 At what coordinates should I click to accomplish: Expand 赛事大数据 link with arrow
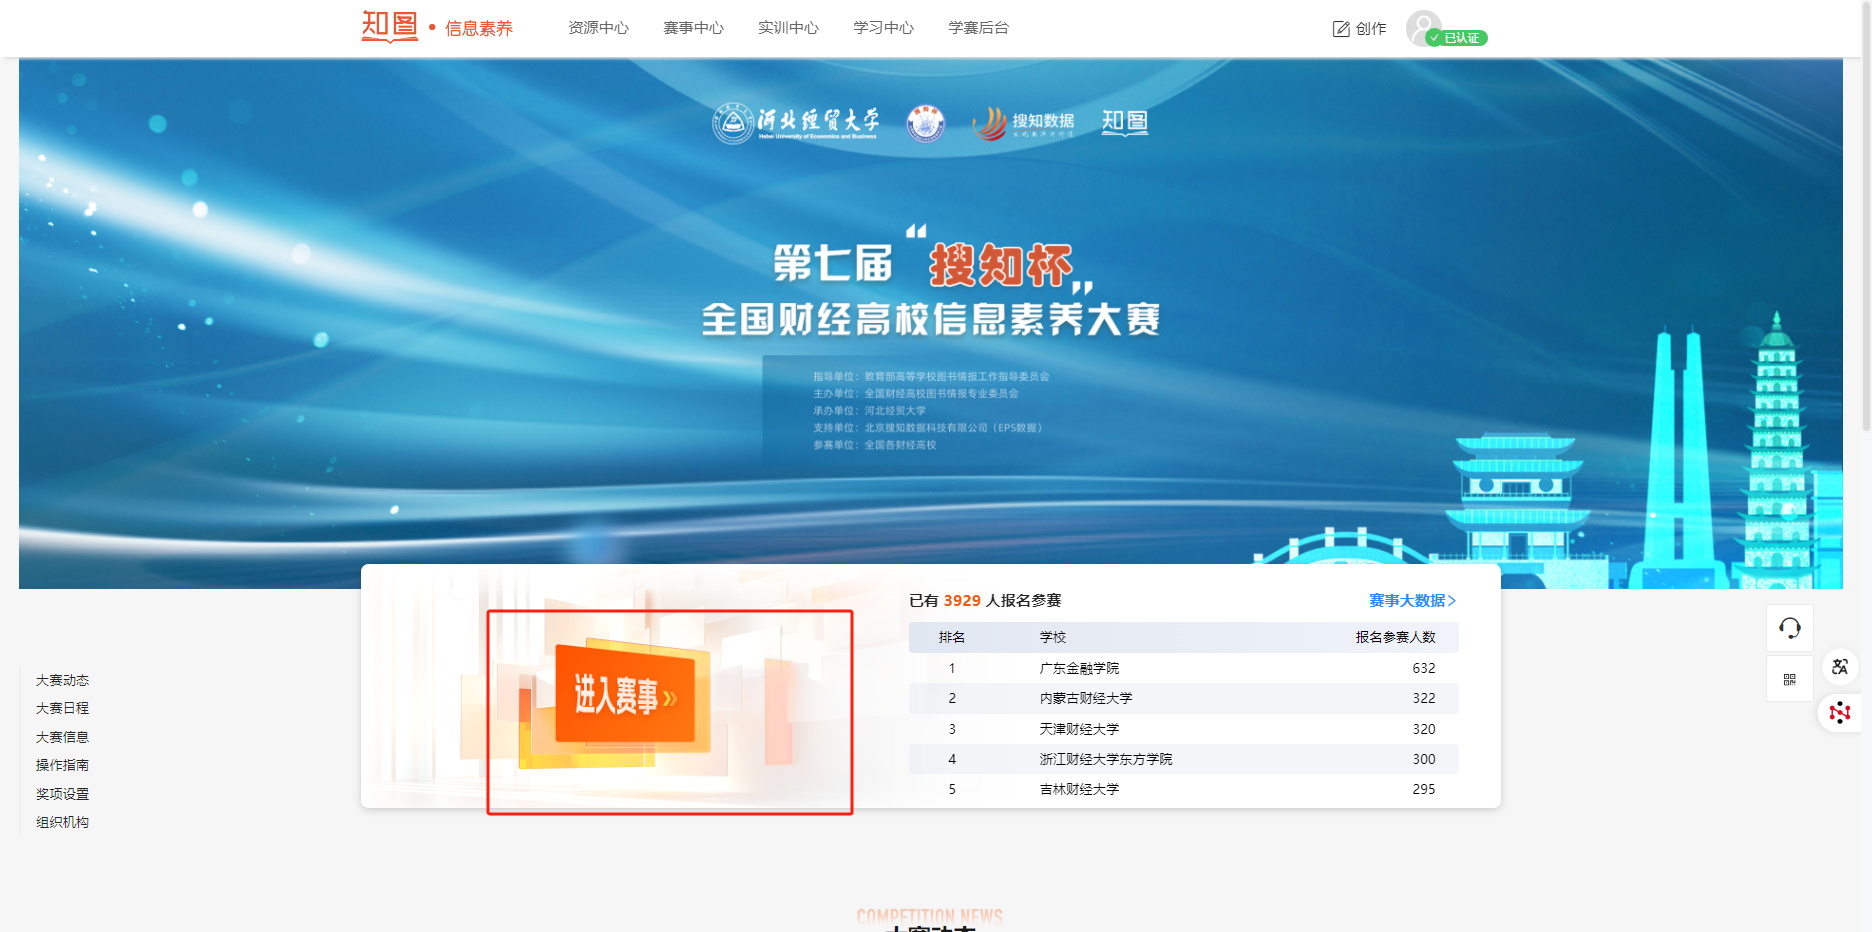pos(1411,600)
